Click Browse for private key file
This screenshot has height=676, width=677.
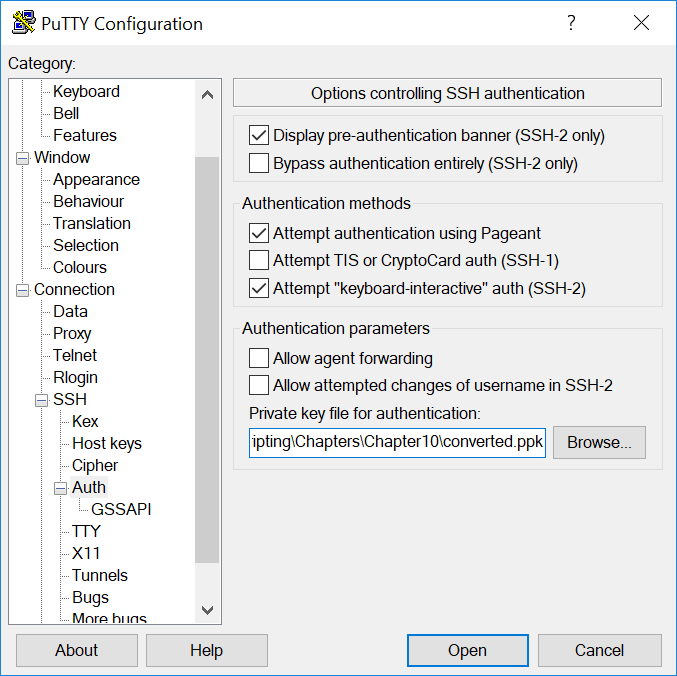tap(599, 442)
